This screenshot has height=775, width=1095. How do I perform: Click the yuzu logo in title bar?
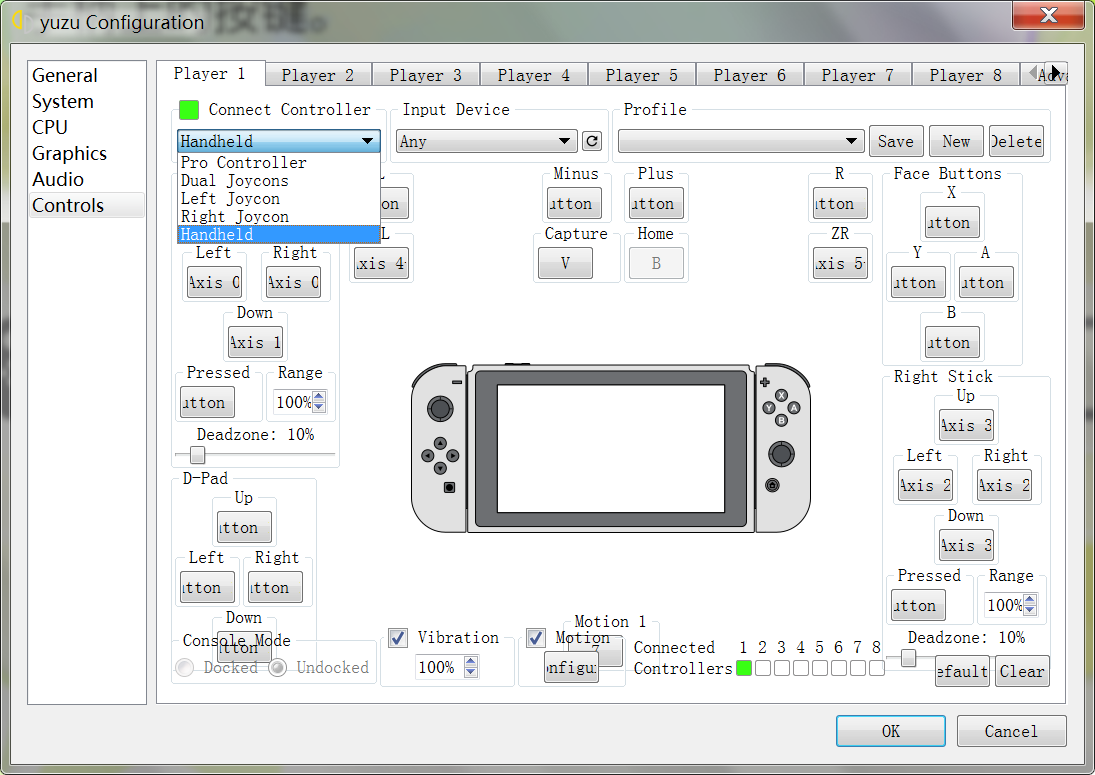pos(20,21)
